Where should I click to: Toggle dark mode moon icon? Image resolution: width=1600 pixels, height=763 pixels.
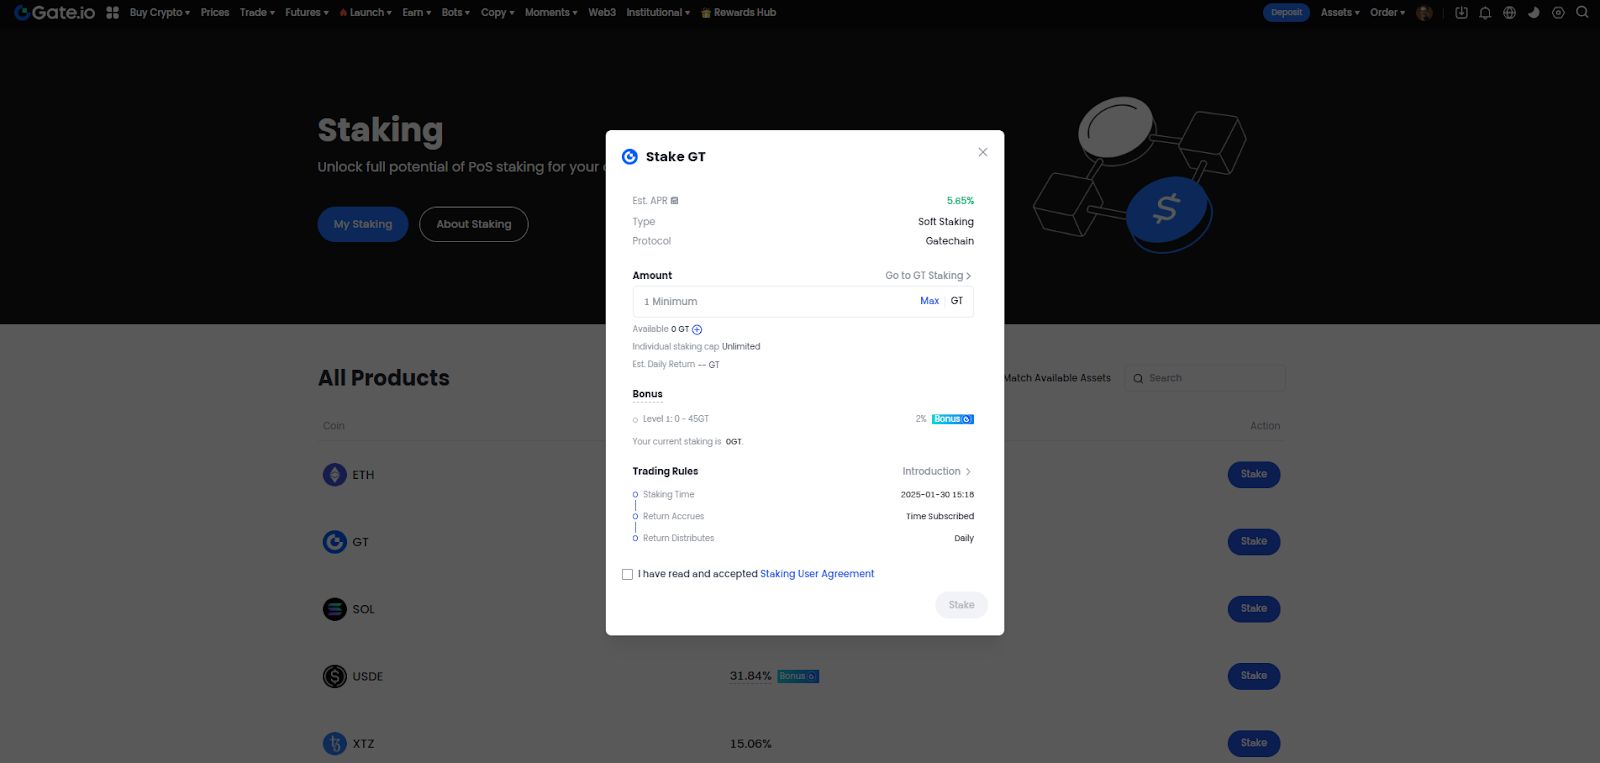(1533, 13)
